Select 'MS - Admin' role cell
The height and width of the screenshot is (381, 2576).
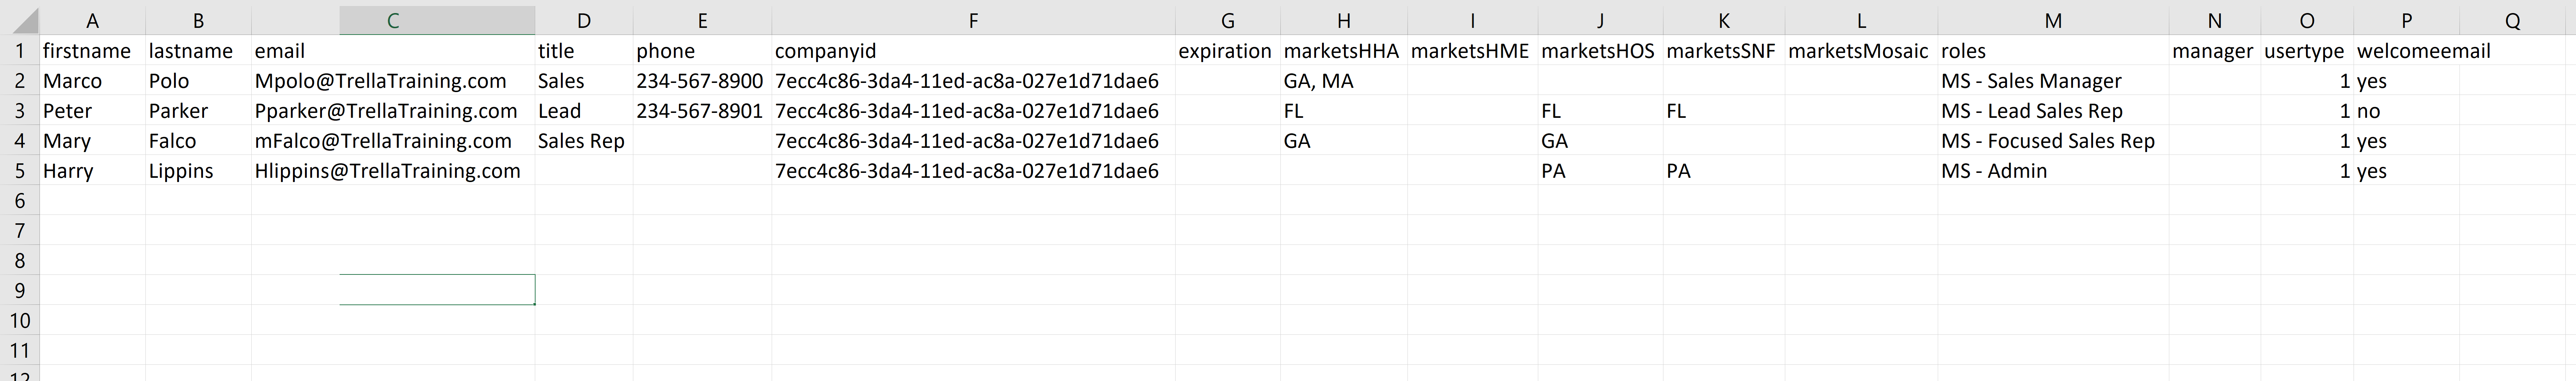(x=2053, y=171)
